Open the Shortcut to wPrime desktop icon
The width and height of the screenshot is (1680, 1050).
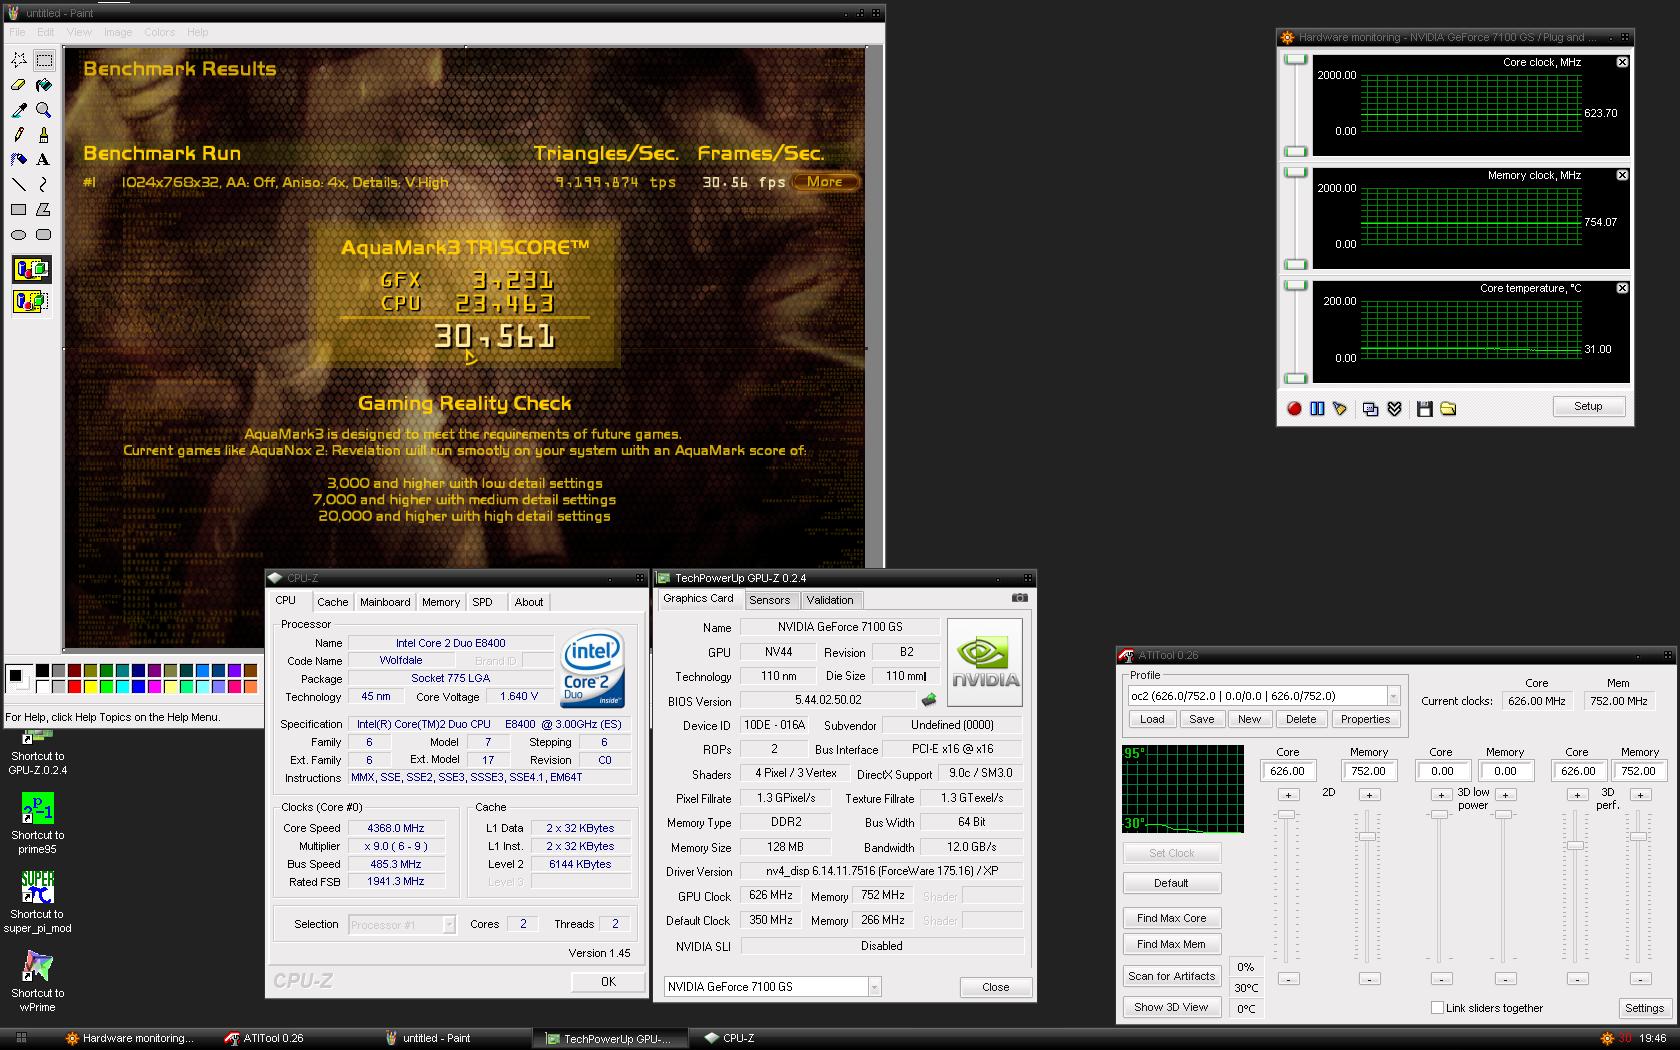click(x=38, y=980)
